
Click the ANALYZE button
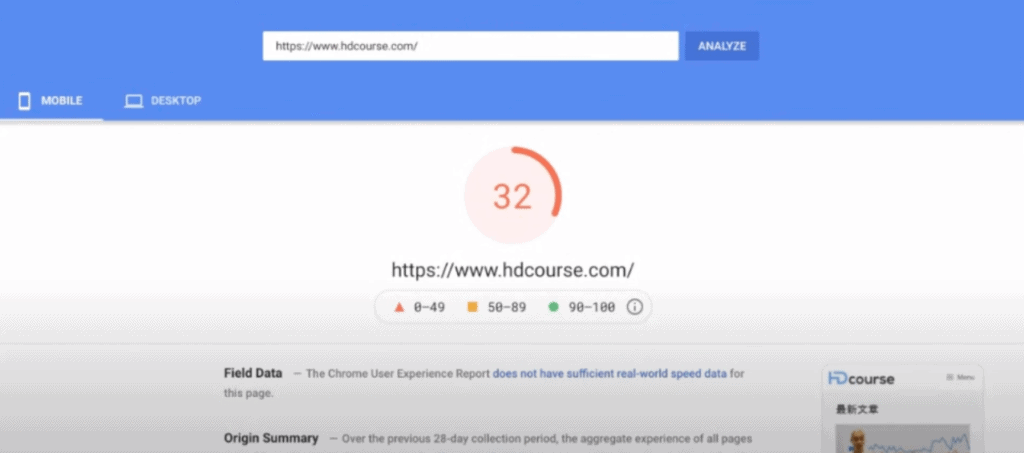pyautogui.click(x=722, y=46)
